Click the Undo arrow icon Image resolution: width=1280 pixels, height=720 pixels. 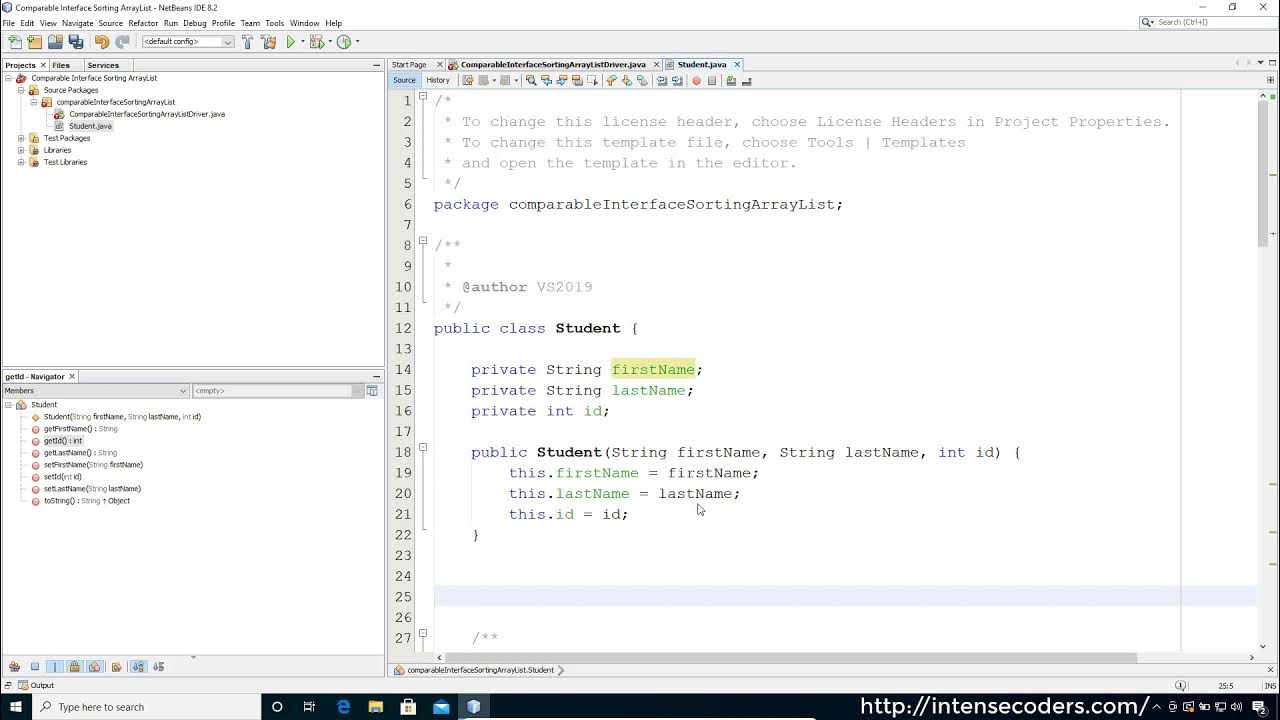point(102,42)
